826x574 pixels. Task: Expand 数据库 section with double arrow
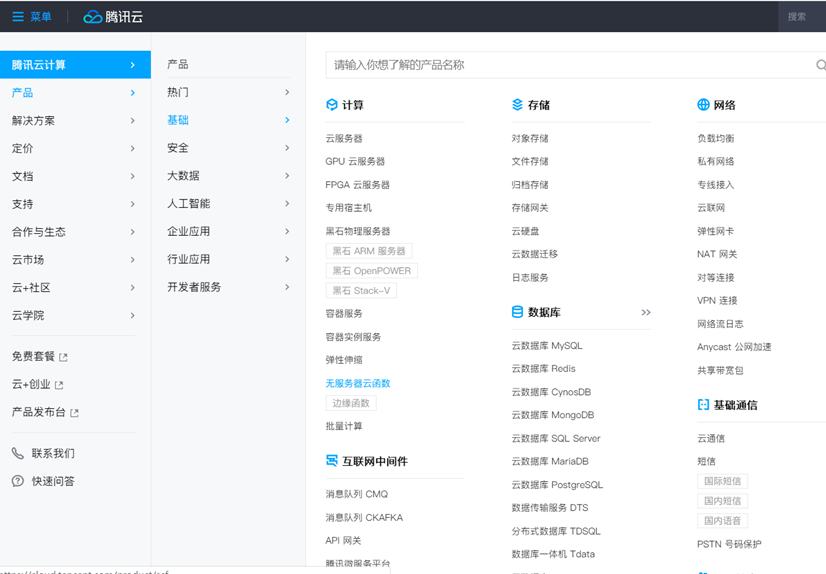[x=646, y=312]
